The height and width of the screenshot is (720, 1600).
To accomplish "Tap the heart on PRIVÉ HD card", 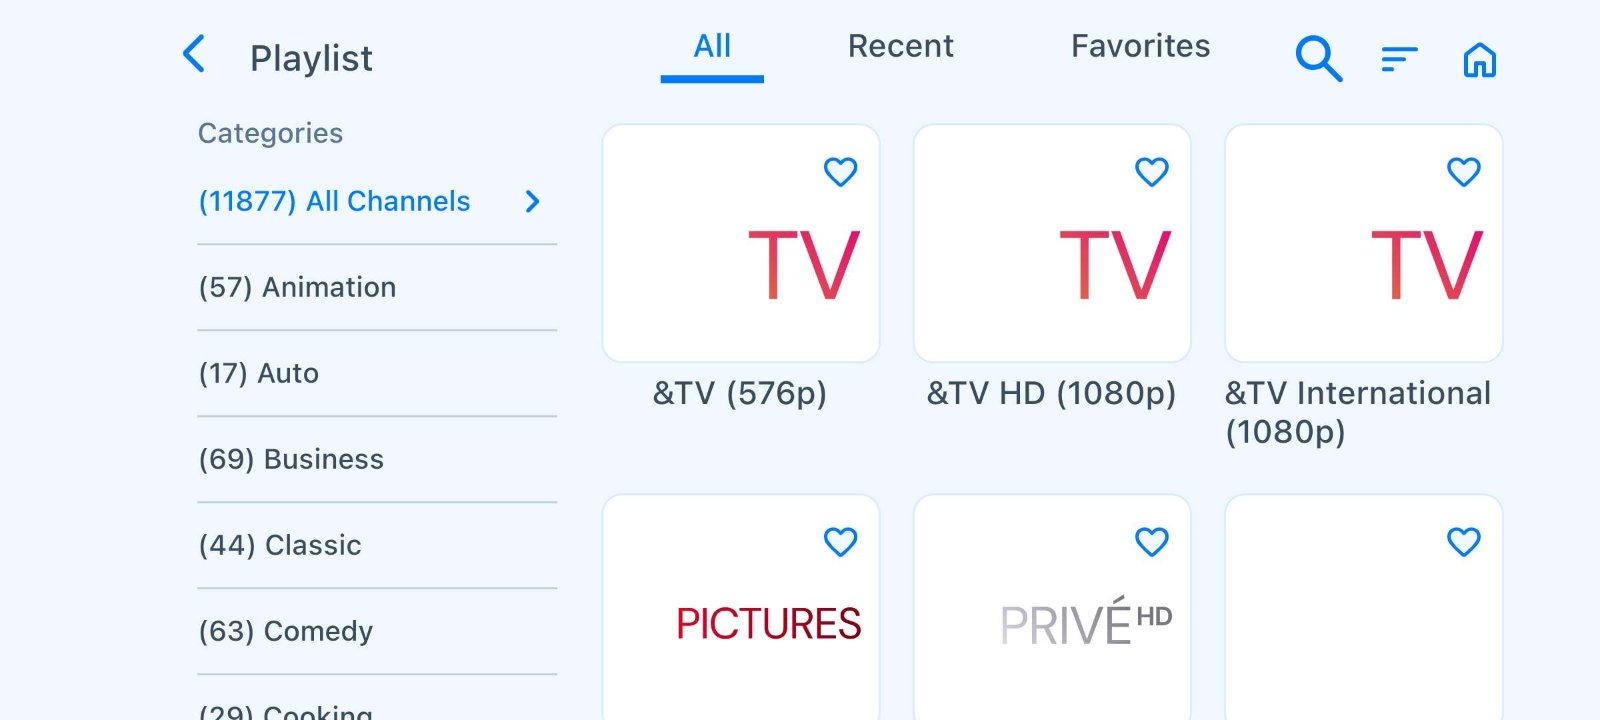I will coord(1151,542).
